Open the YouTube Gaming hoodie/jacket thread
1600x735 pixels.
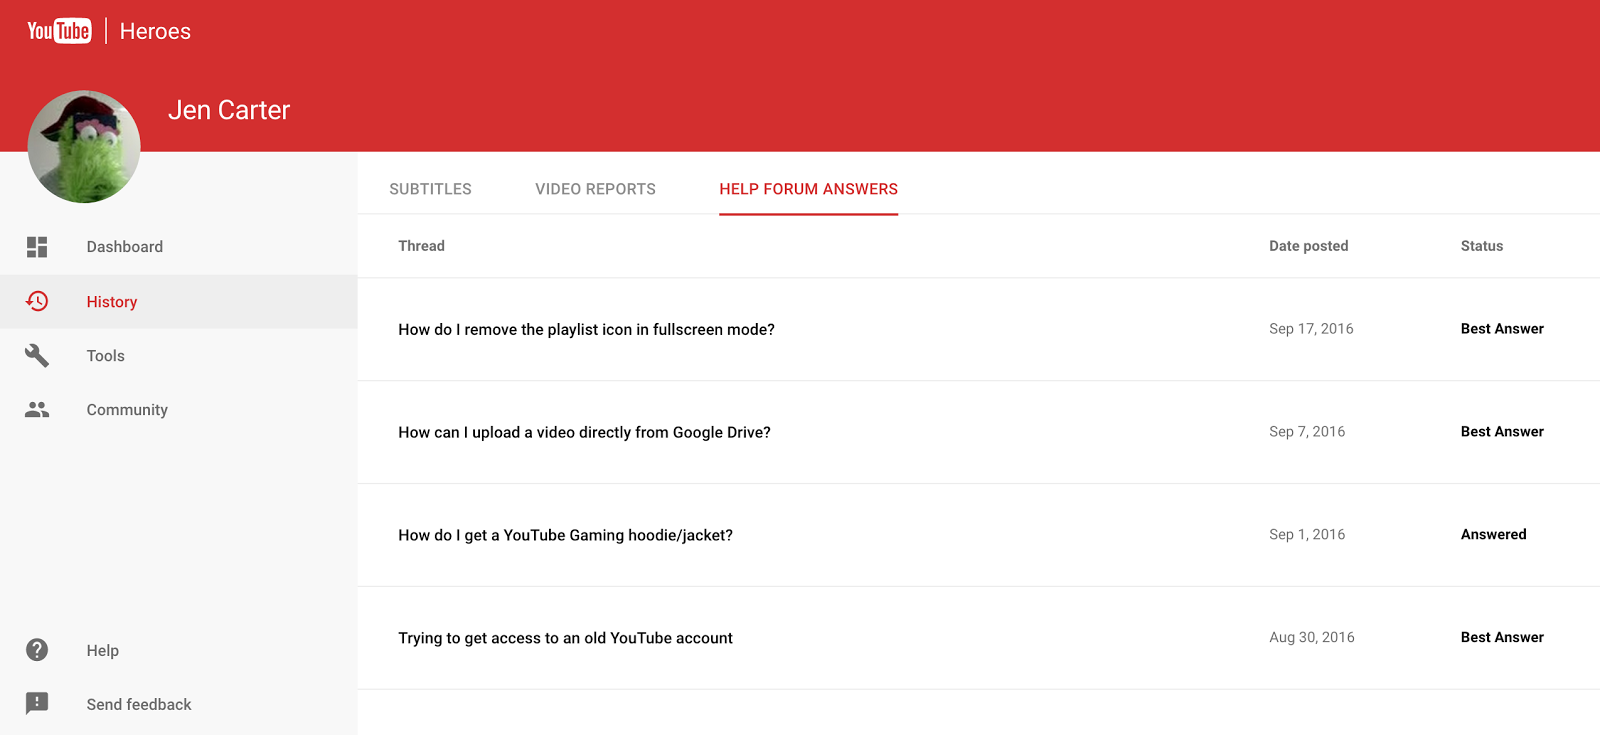(565, 536)
